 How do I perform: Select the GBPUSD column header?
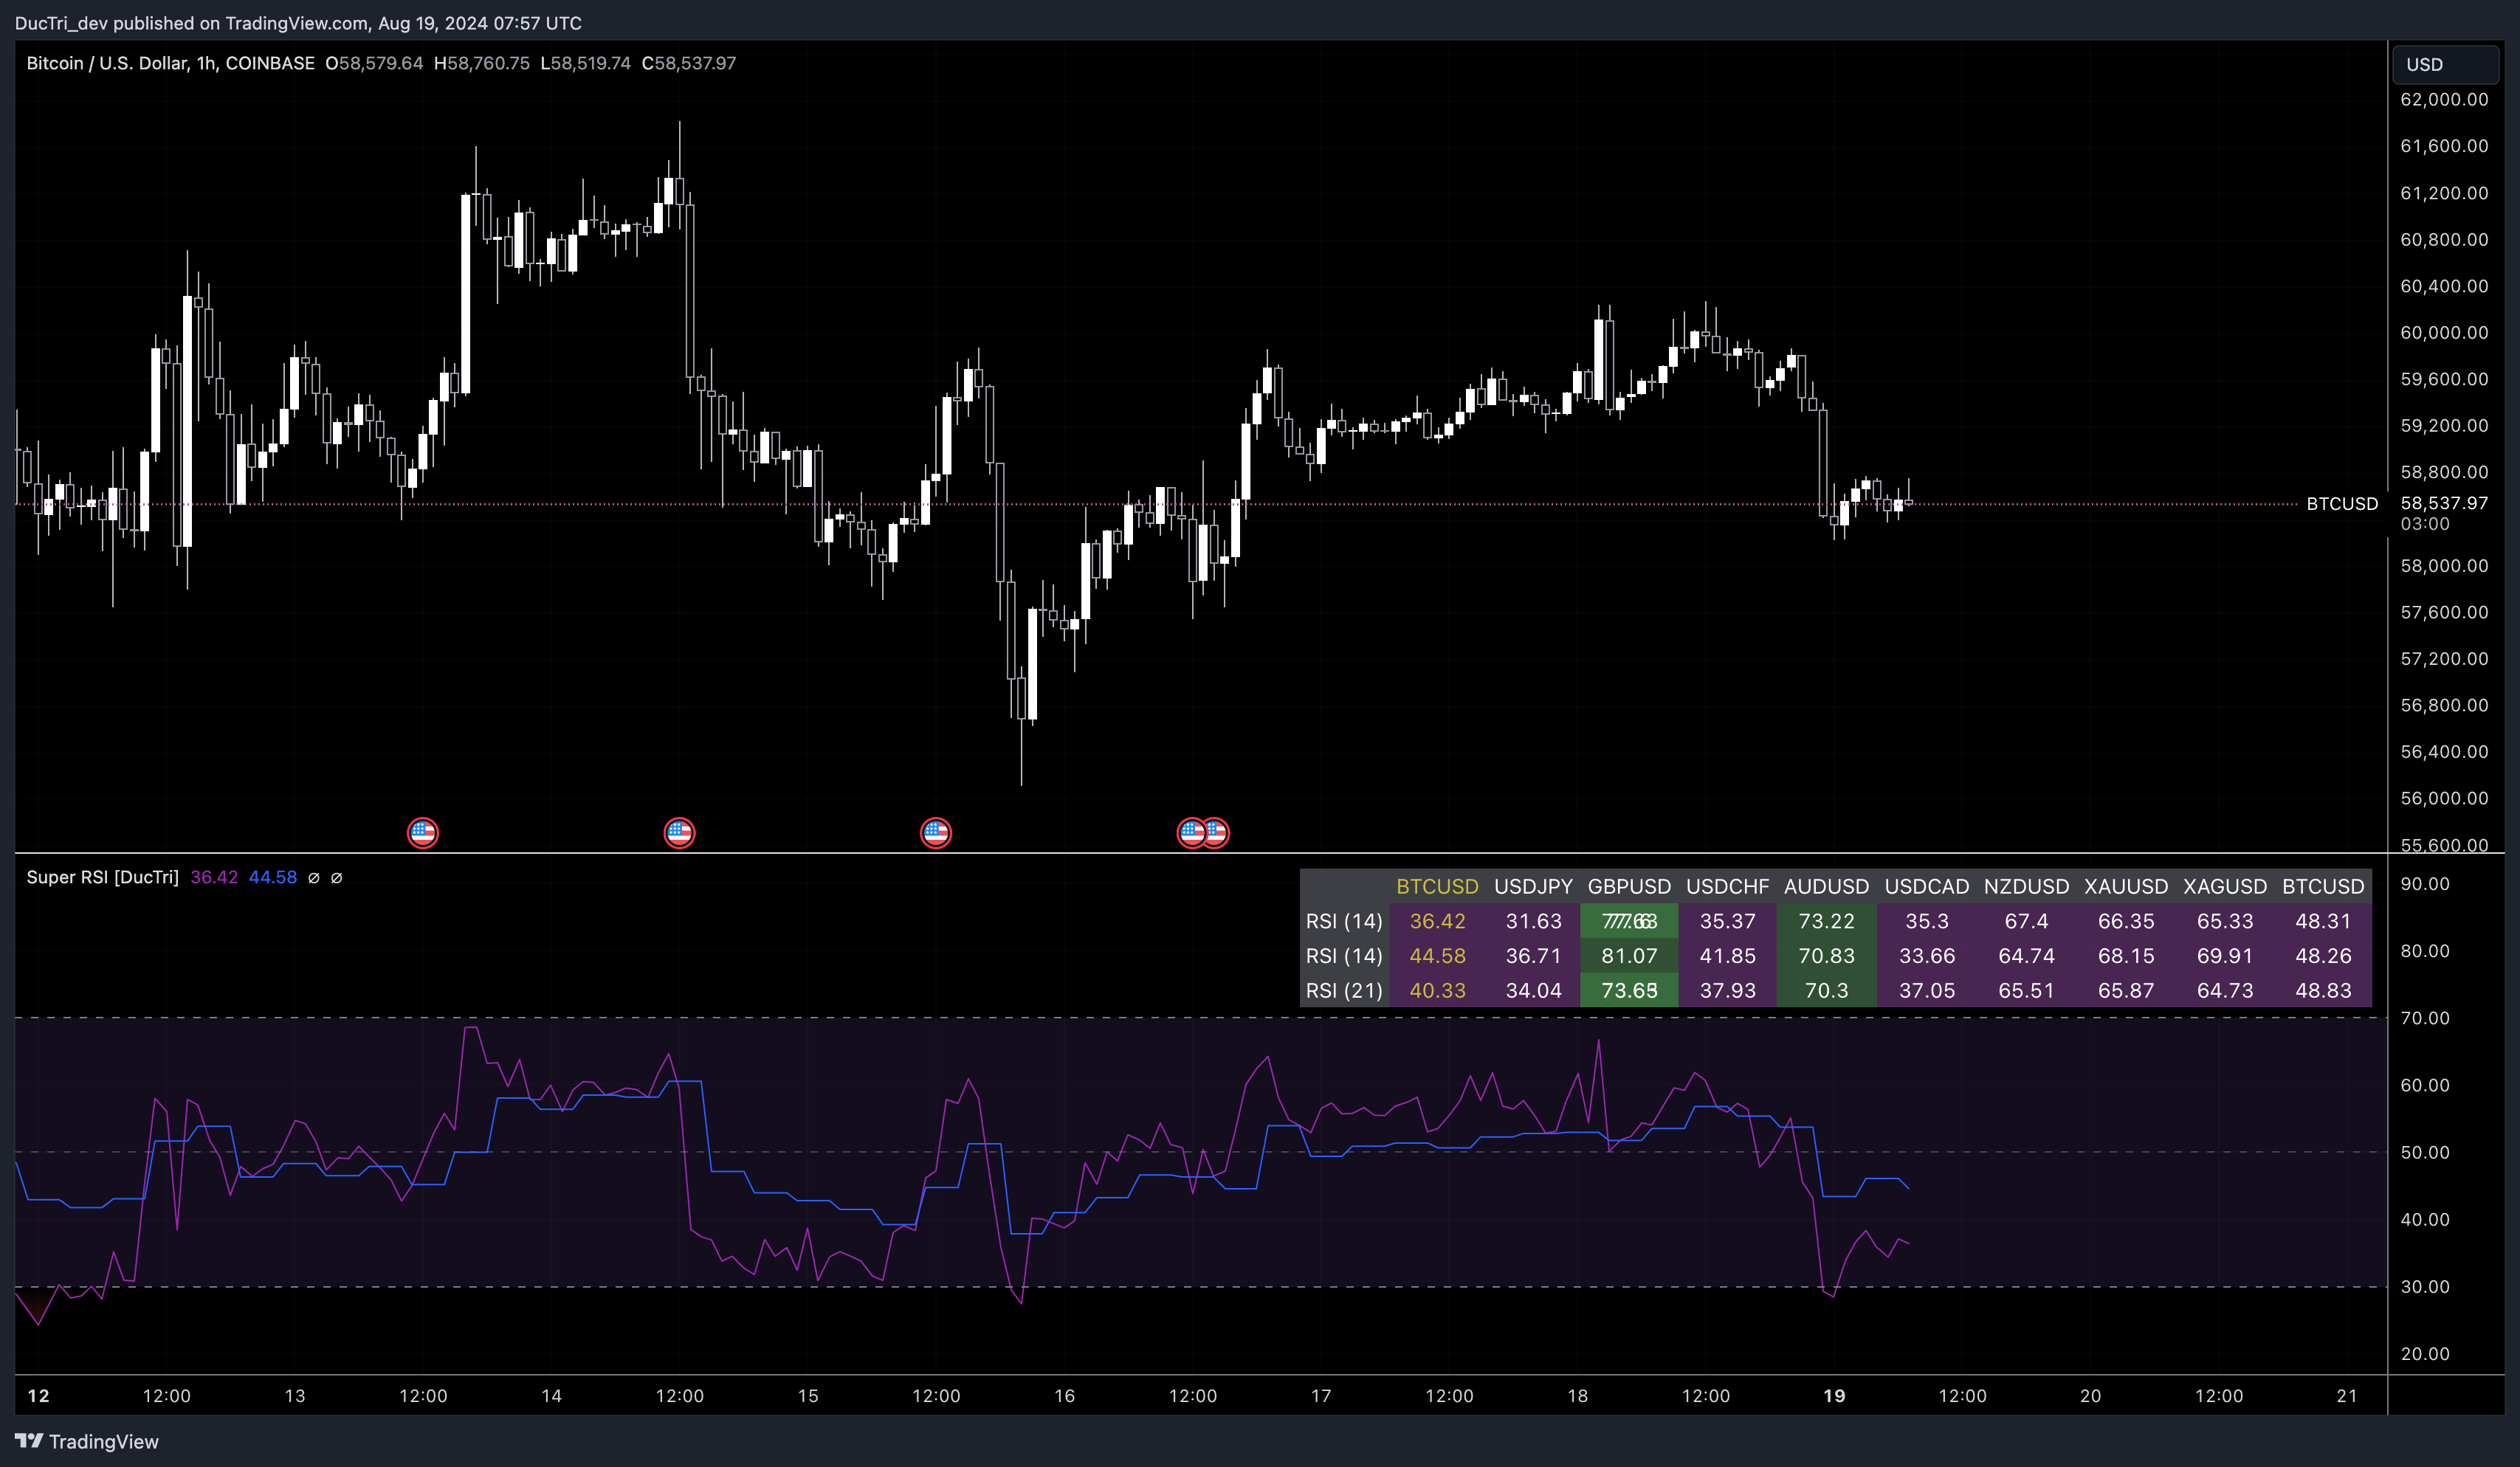(x=1629, y=886)
